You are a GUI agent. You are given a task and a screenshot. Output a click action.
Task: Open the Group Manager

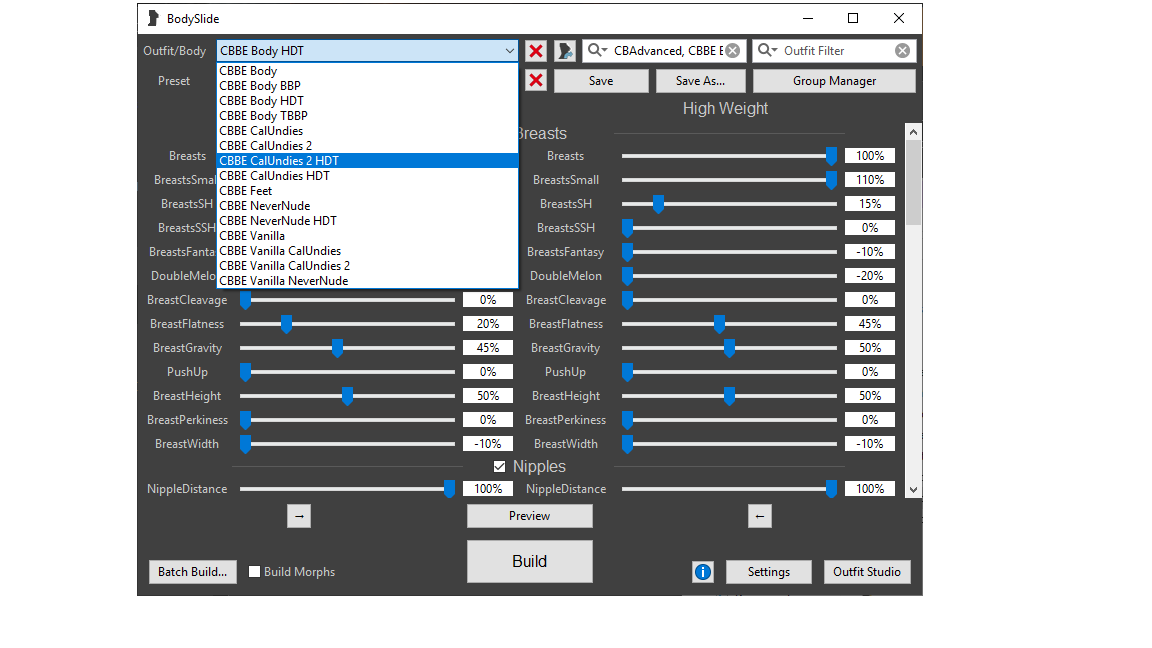pyautogui.click(x=834, y=81)
